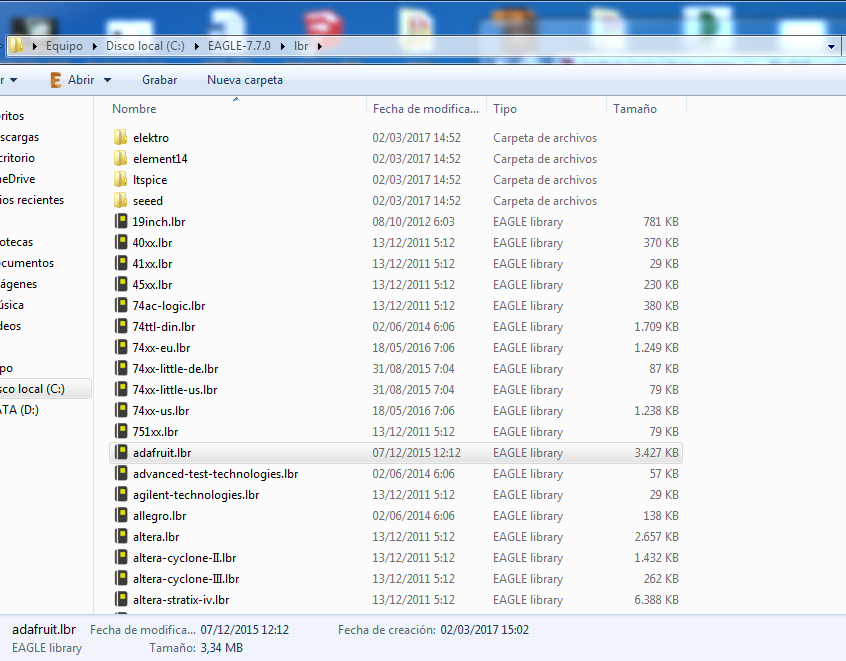Click the date 08/10/2012 6:03 for 19inch.lbr
The width and height of the screenshot is (846, 661).
click(413, 221)
